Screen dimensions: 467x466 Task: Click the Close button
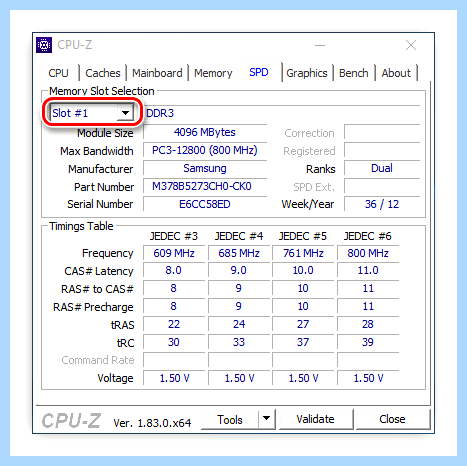pyautogui.click(x=392, y=419)
